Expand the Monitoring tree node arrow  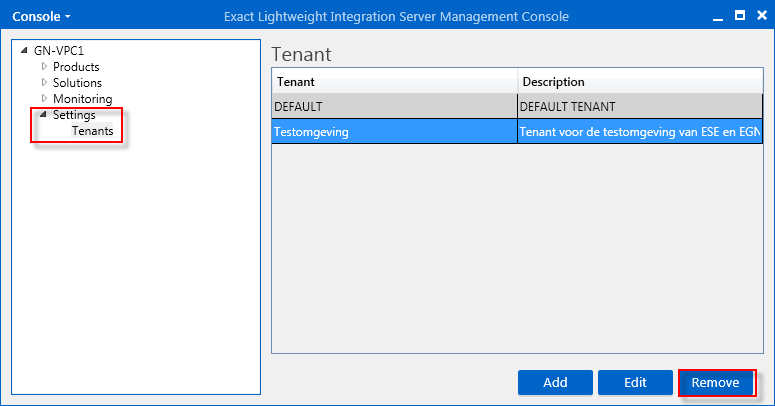44,98
